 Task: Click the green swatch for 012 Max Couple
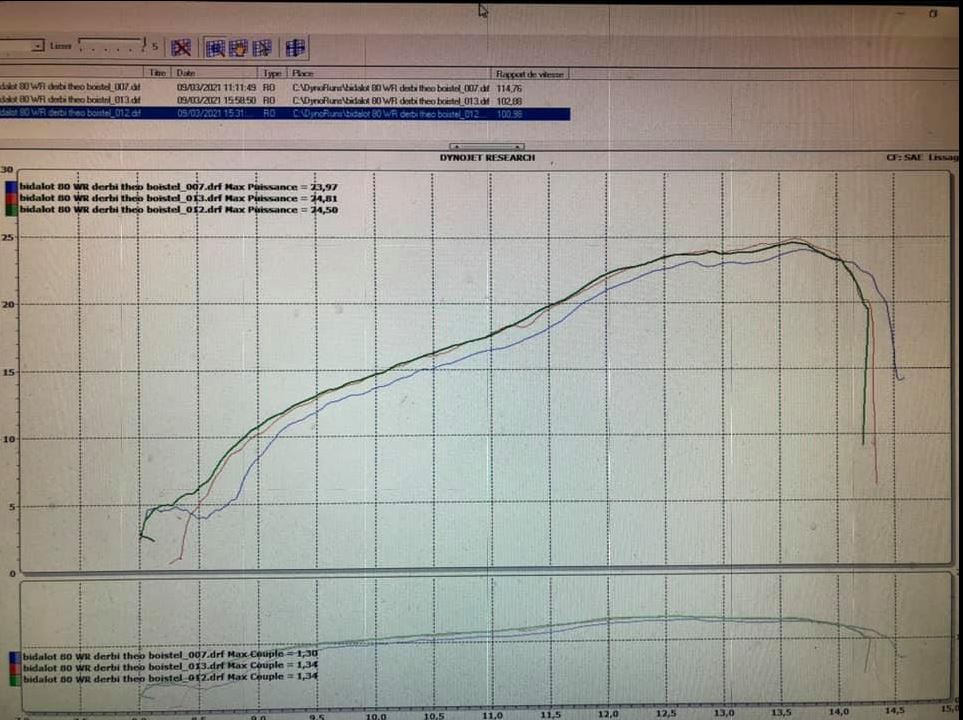tap(13, 678)
